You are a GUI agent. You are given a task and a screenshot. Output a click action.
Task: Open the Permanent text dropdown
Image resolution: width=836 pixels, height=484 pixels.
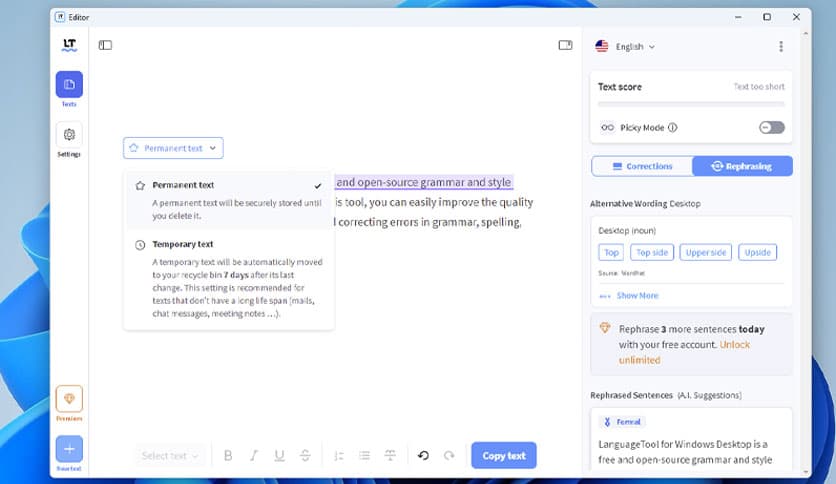(173, 148)
